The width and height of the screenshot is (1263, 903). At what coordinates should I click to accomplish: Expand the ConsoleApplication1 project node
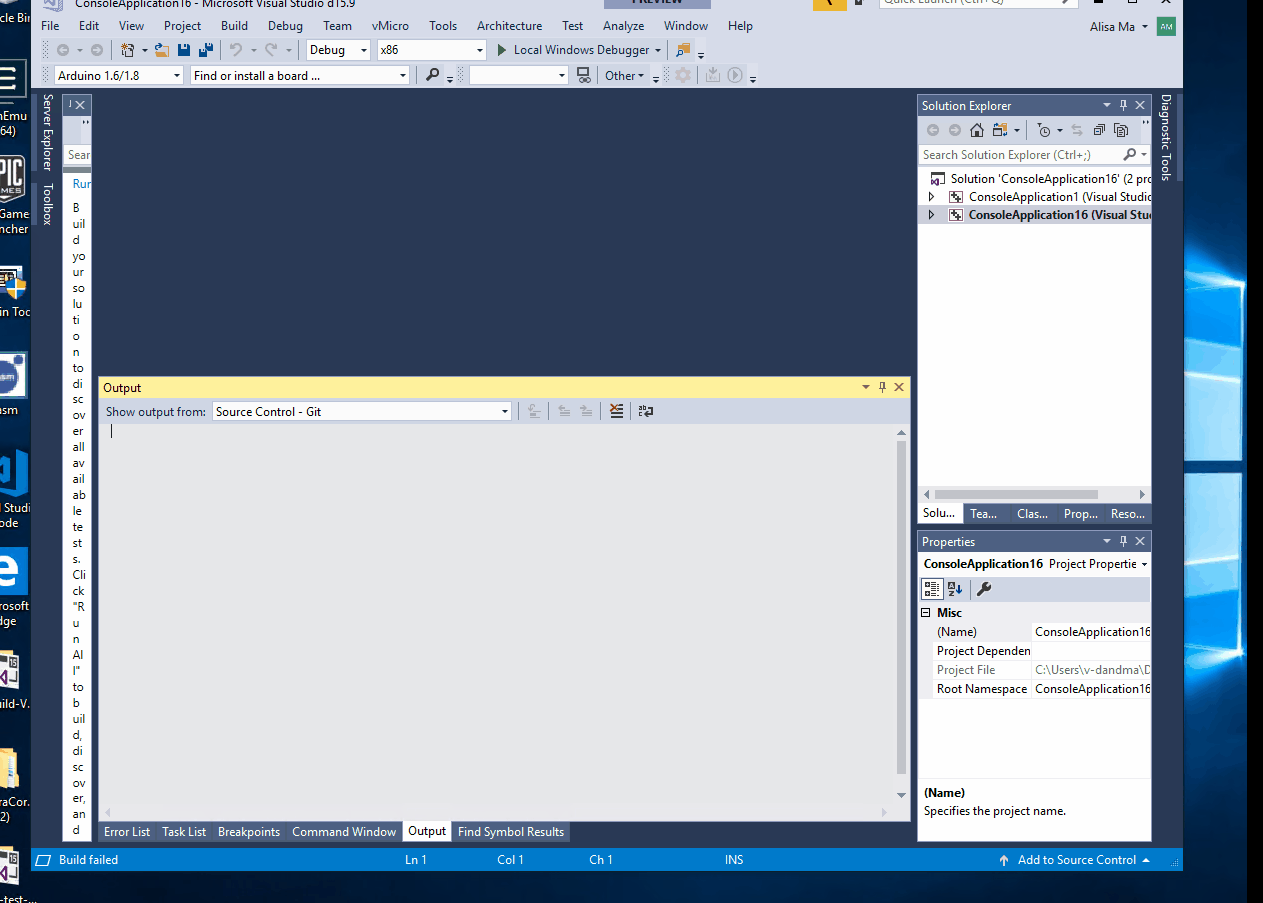[932, 197]
